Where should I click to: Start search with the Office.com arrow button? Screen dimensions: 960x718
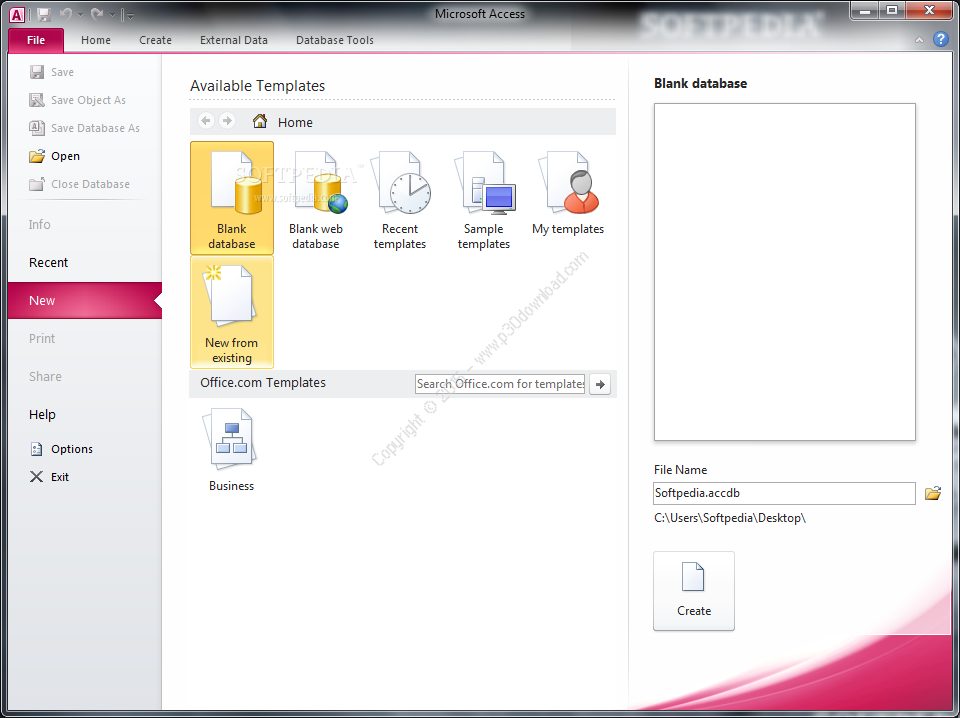pos(600,384)
